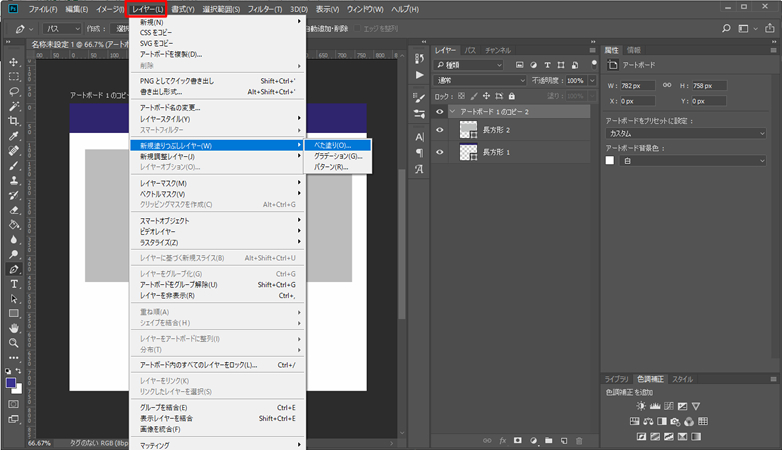Click PNG としてクイック書き出し menu entry
The image size is (782, 450).
(217, 81)
